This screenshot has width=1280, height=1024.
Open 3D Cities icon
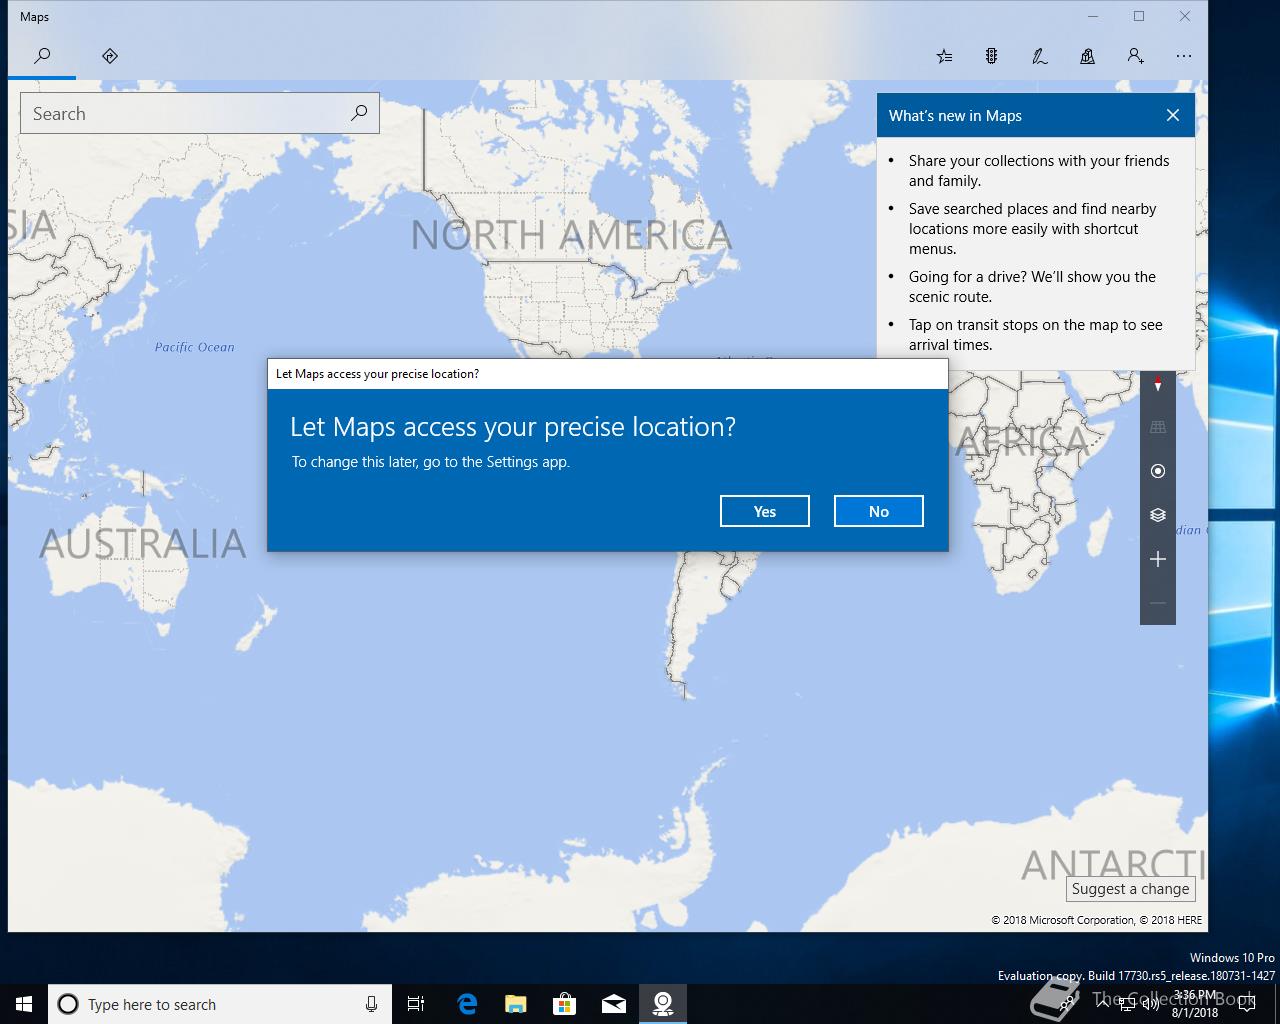1087,56
